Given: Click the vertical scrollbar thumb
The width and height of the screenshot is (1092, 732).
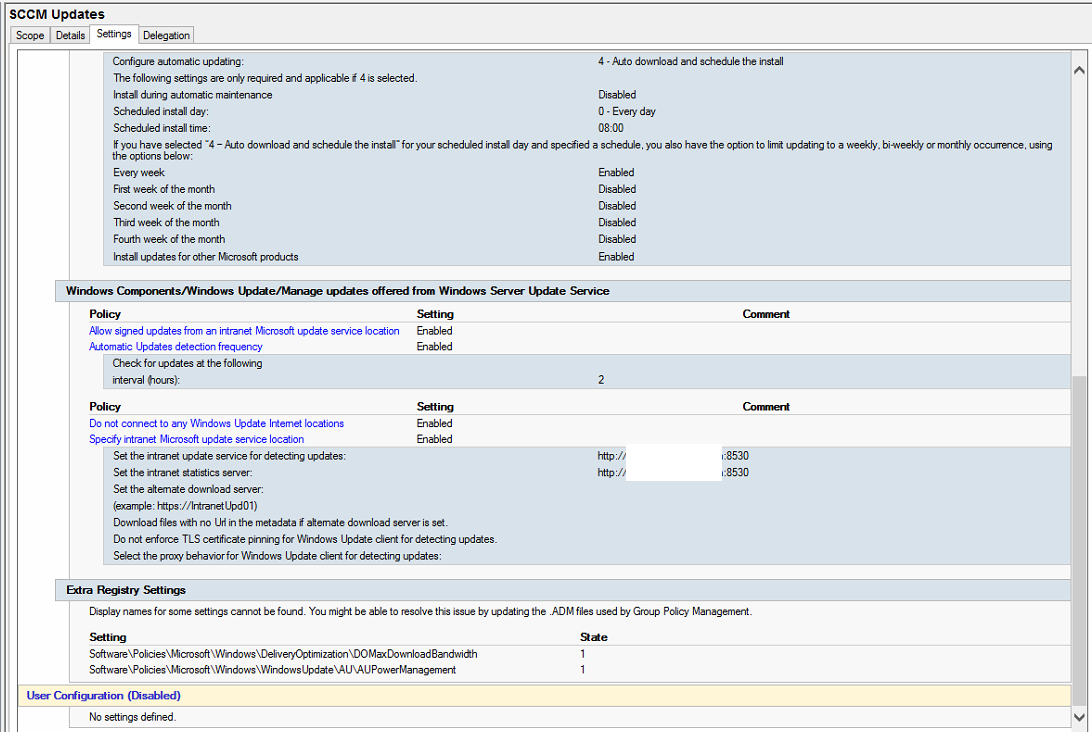Looking at the screenshot, I should tap(1079, 540).
